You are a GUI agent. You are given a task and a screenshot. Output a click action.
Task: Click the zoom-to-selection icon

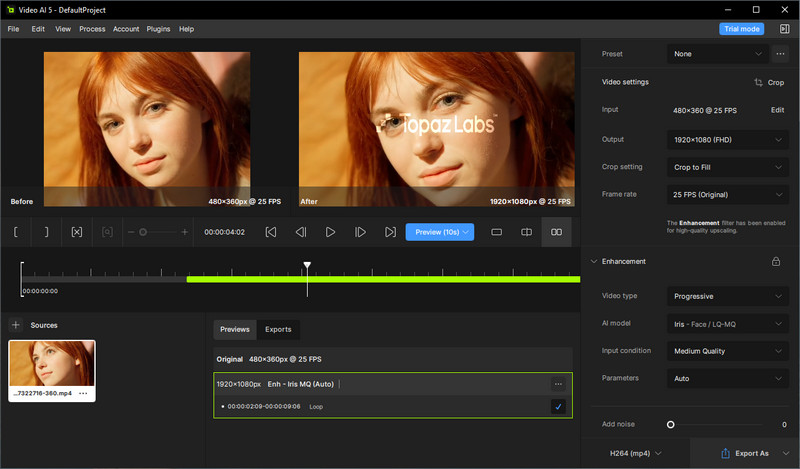point(107,232)
